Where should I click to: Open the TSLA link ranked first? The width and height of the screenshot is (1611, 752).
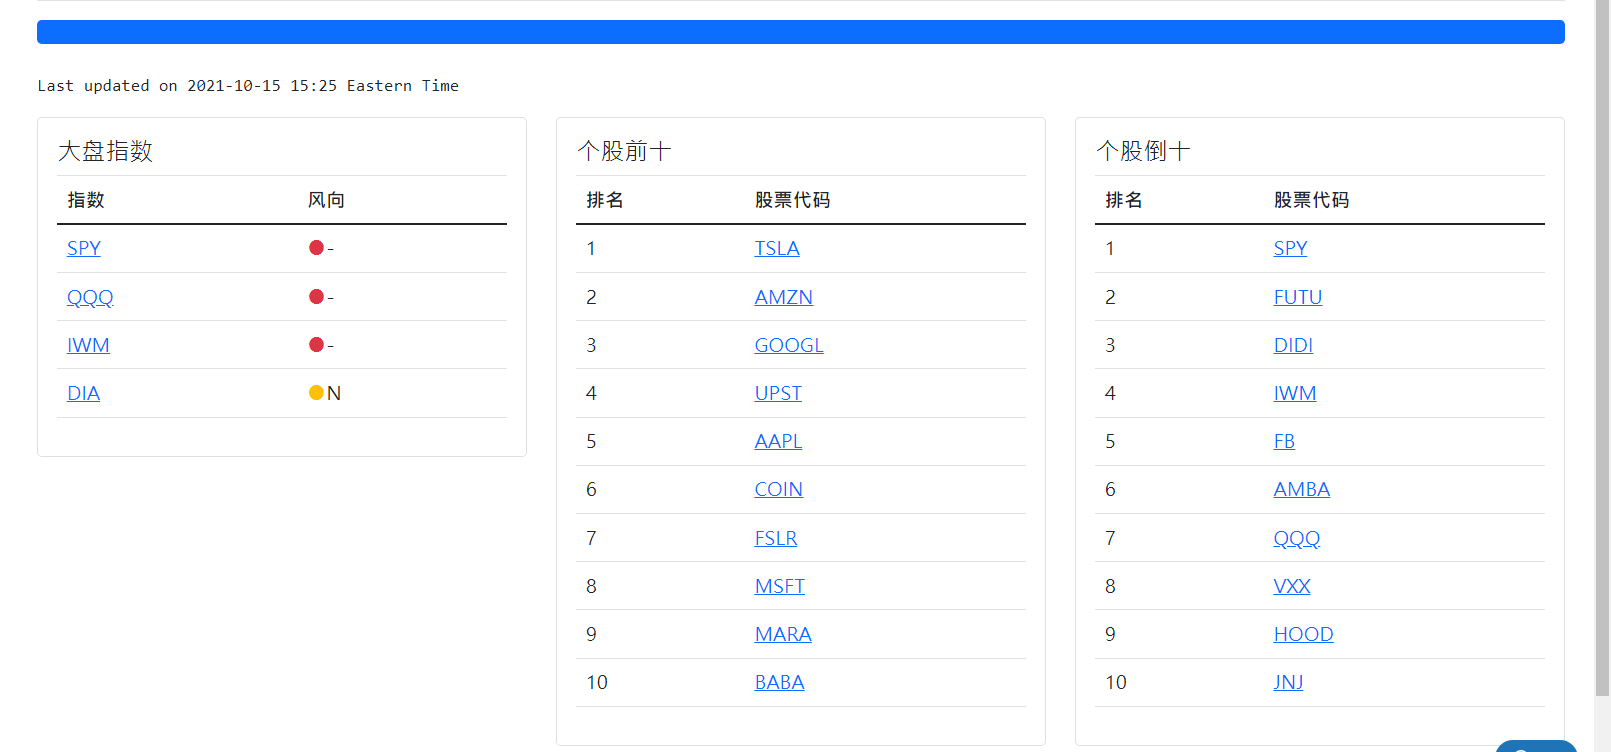[x=777, y=248]
